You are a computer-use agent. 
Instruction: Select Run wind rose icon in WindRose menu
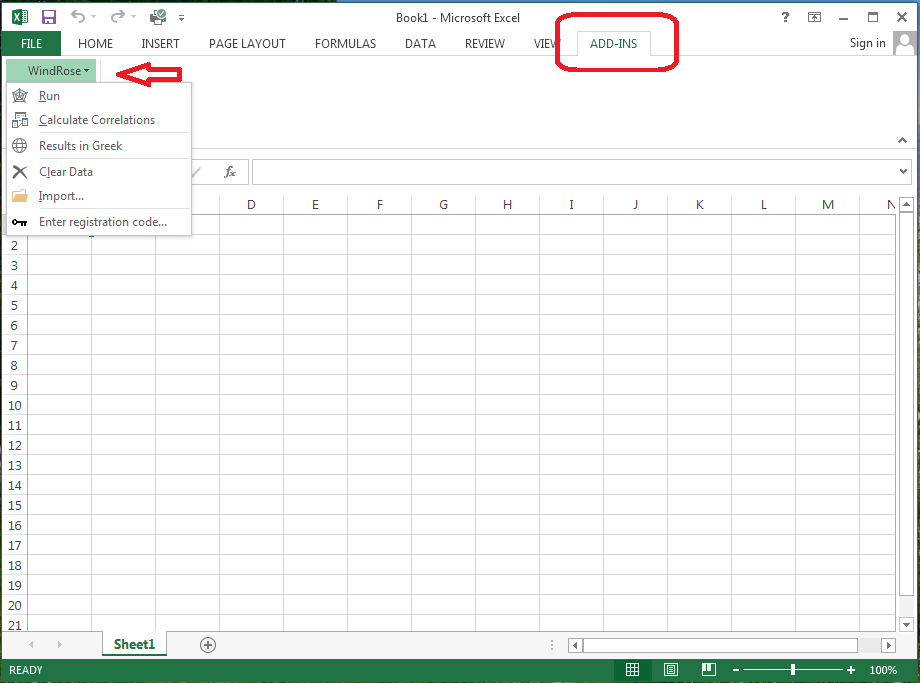click(20, 96)
